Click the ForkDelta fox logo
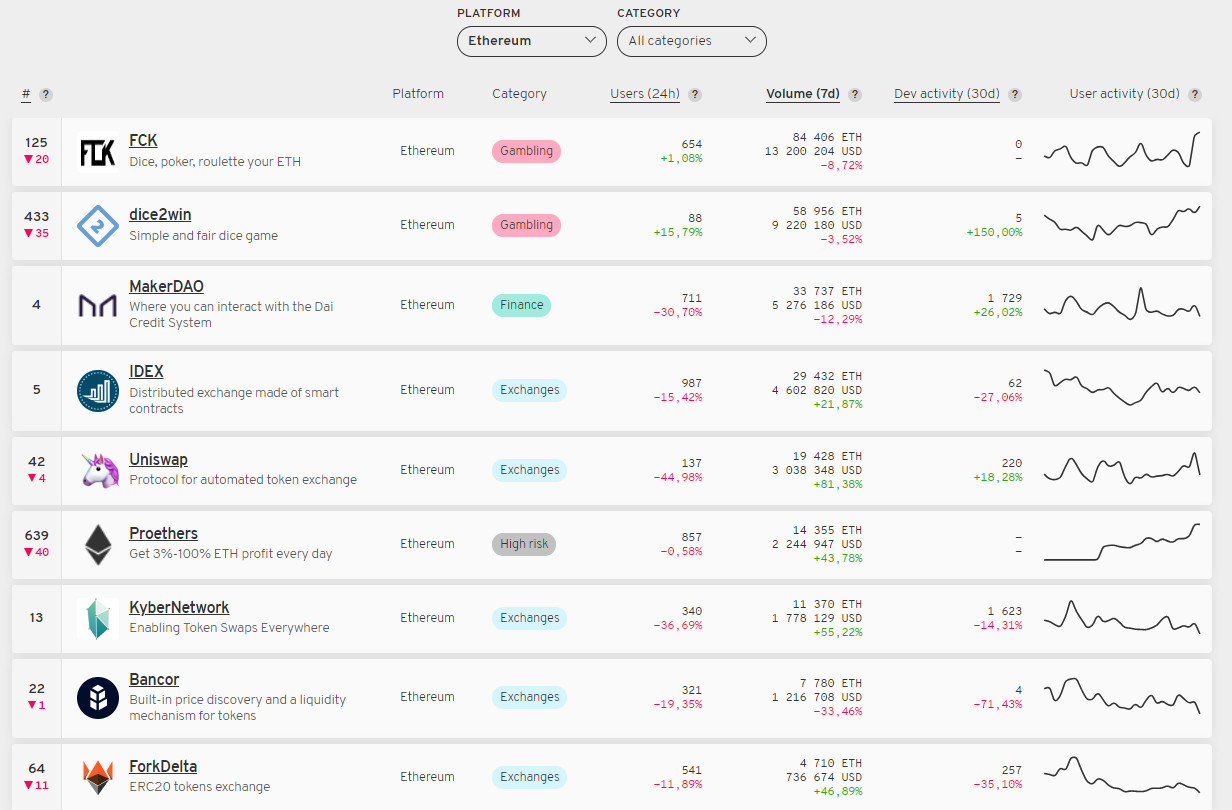1232x810 pixels. (97, 777)
